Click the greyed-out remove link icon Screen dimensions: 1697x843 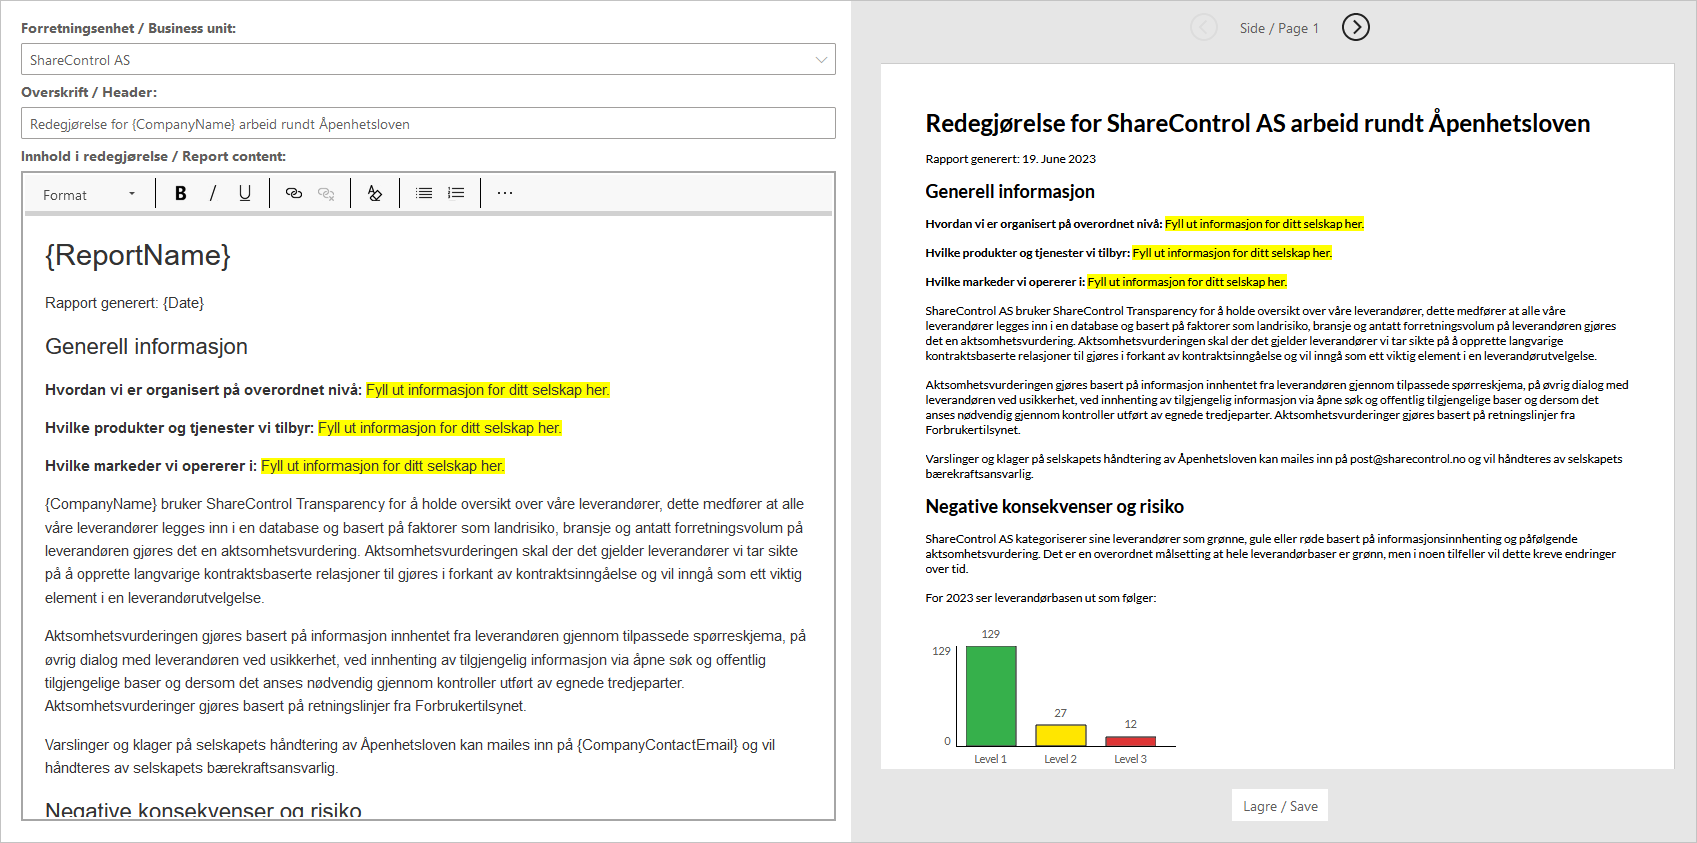click(326, 194)
